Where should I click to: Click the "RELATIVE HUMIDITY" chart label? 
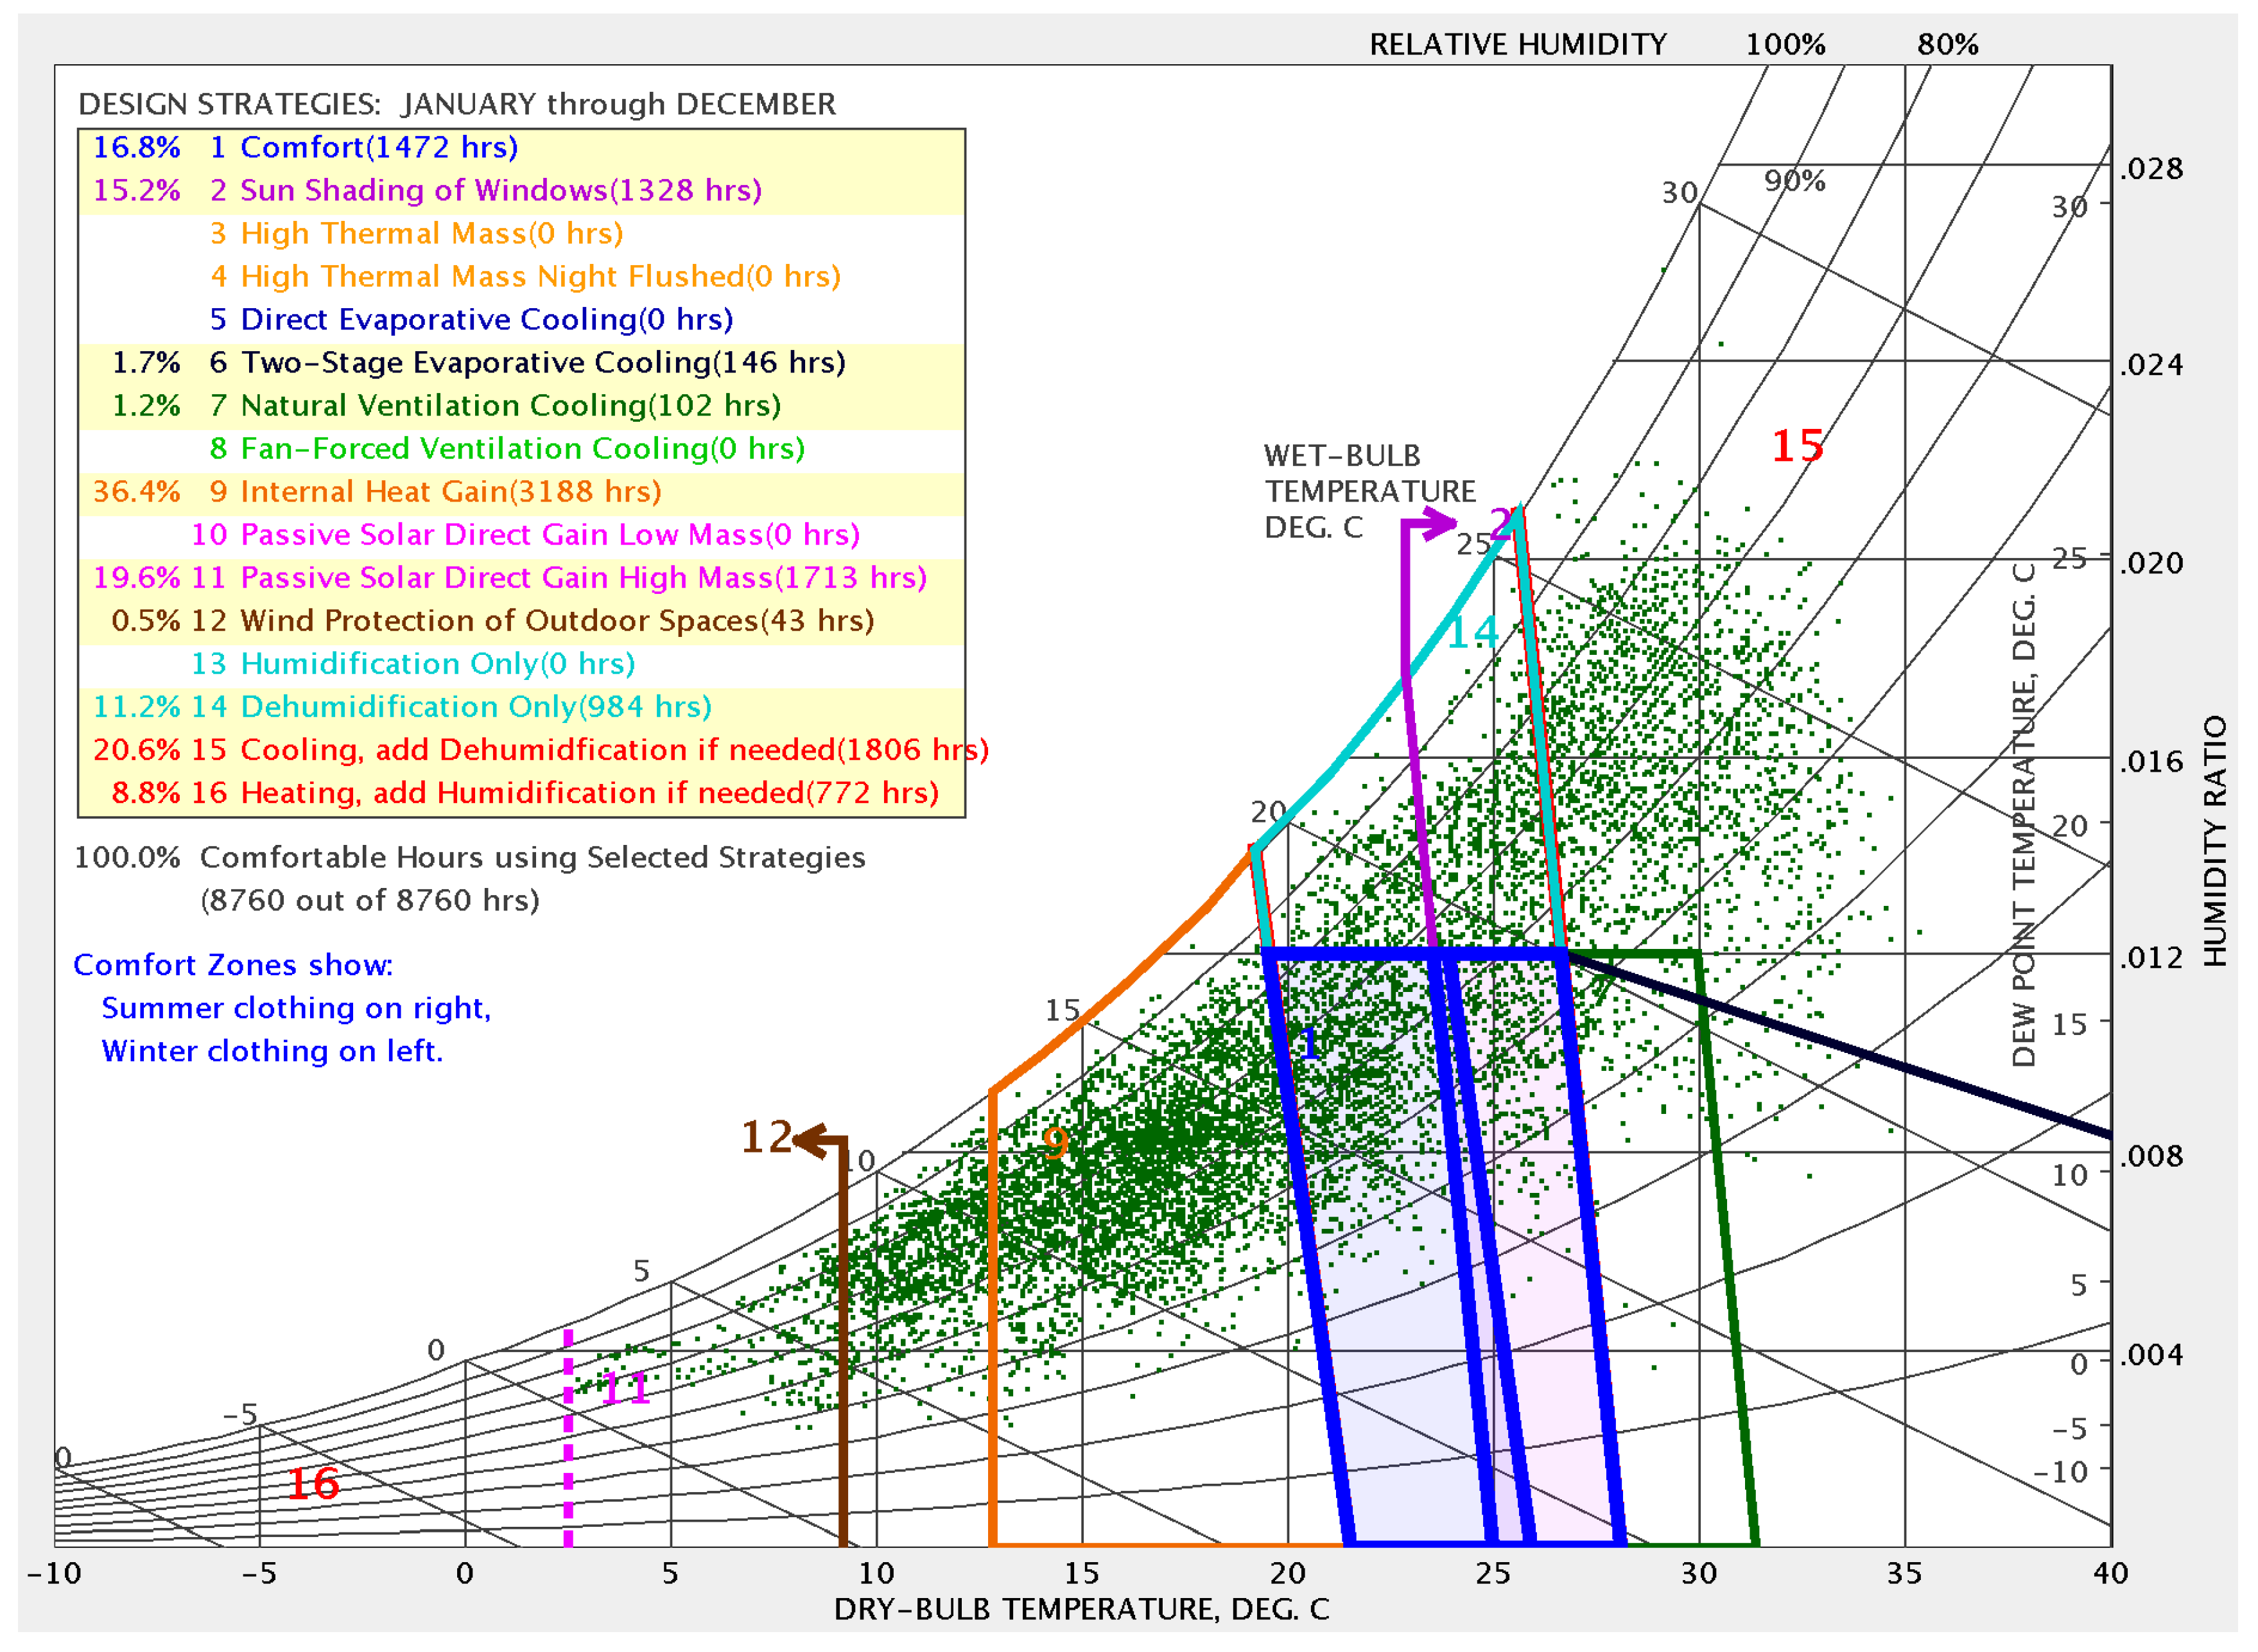pos(1517,45)
